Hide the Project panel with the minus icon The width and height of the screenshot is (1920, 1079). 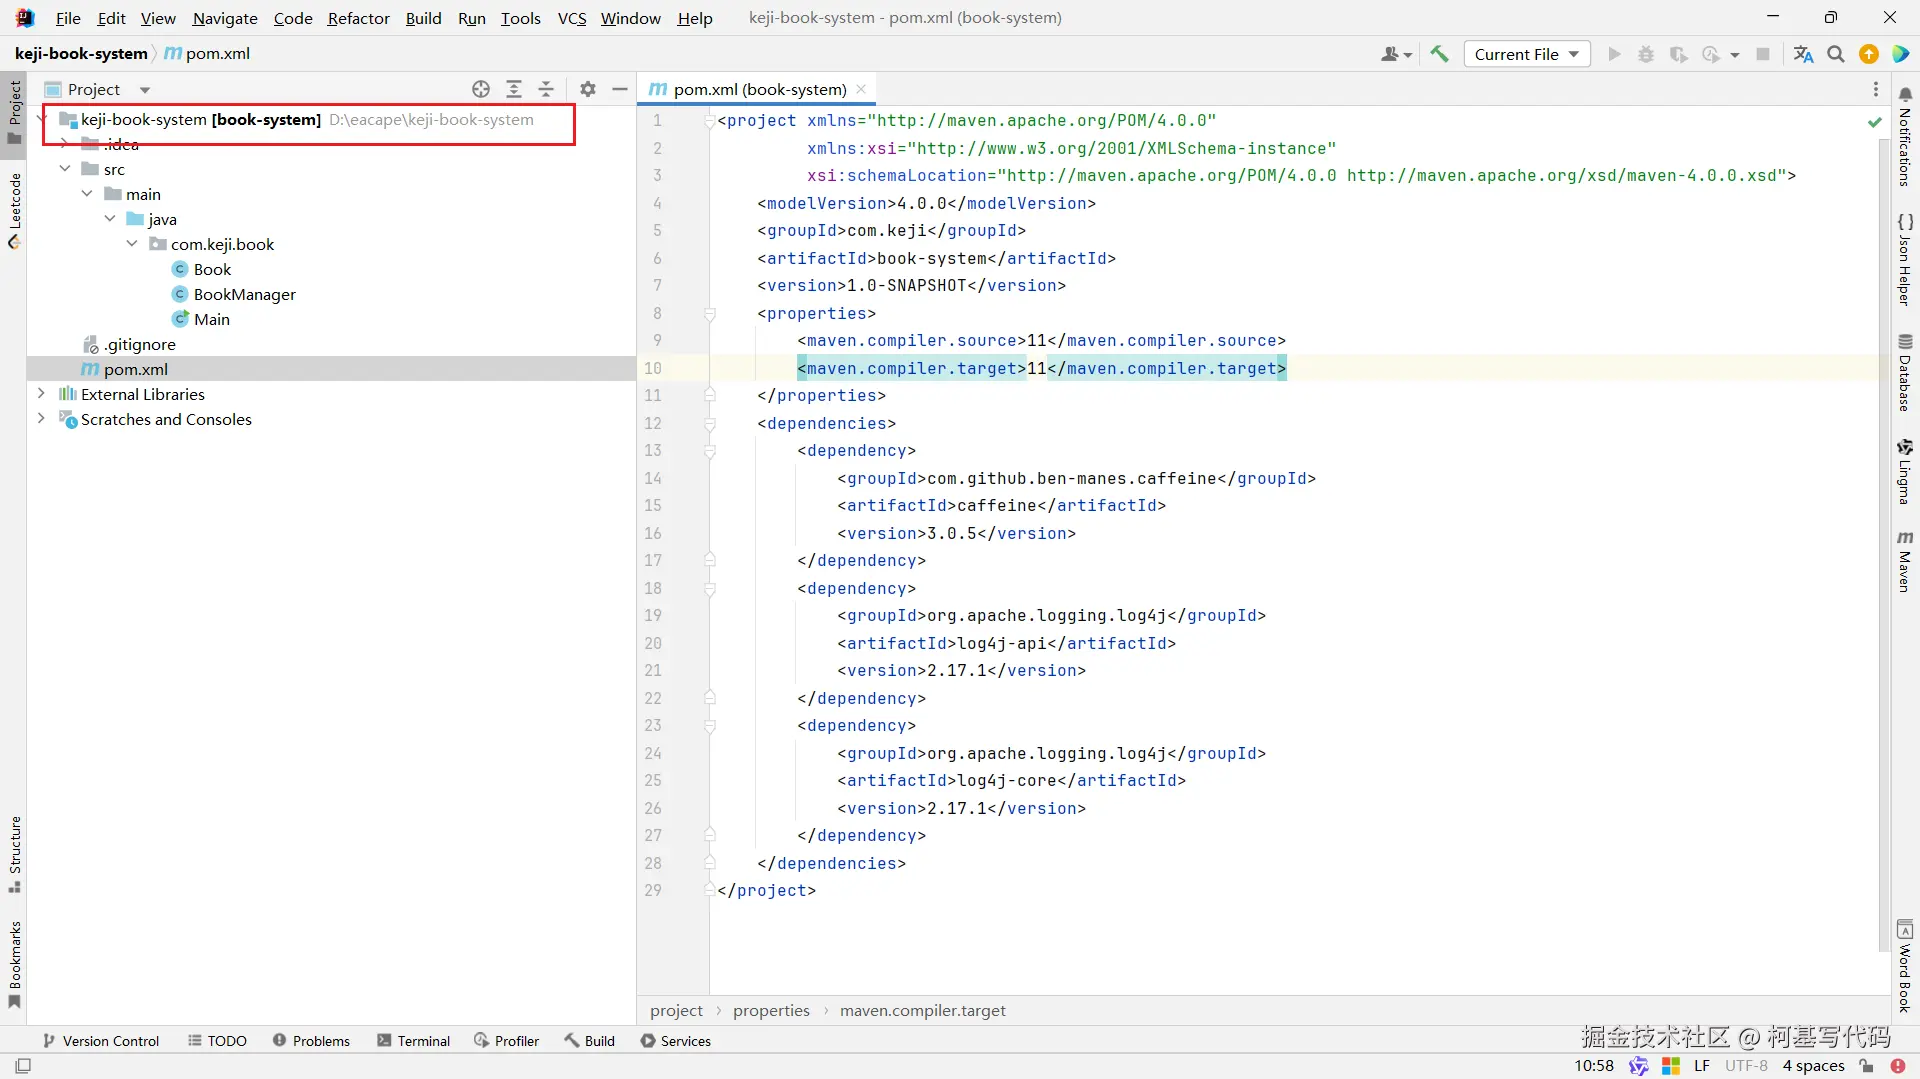pyautogui.click(x=620, y=89)
